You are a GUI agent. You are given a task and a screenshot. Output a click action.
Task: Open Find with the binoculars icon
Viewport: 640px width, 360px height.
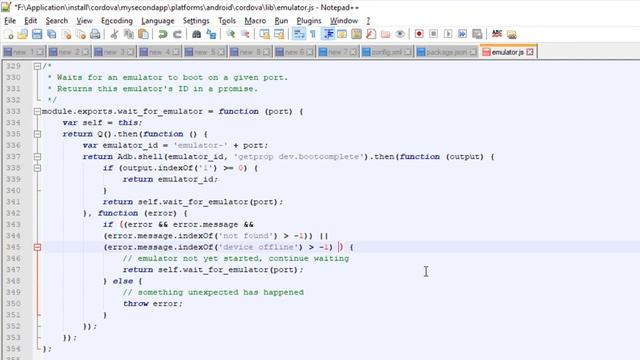[x=196, y=34]
